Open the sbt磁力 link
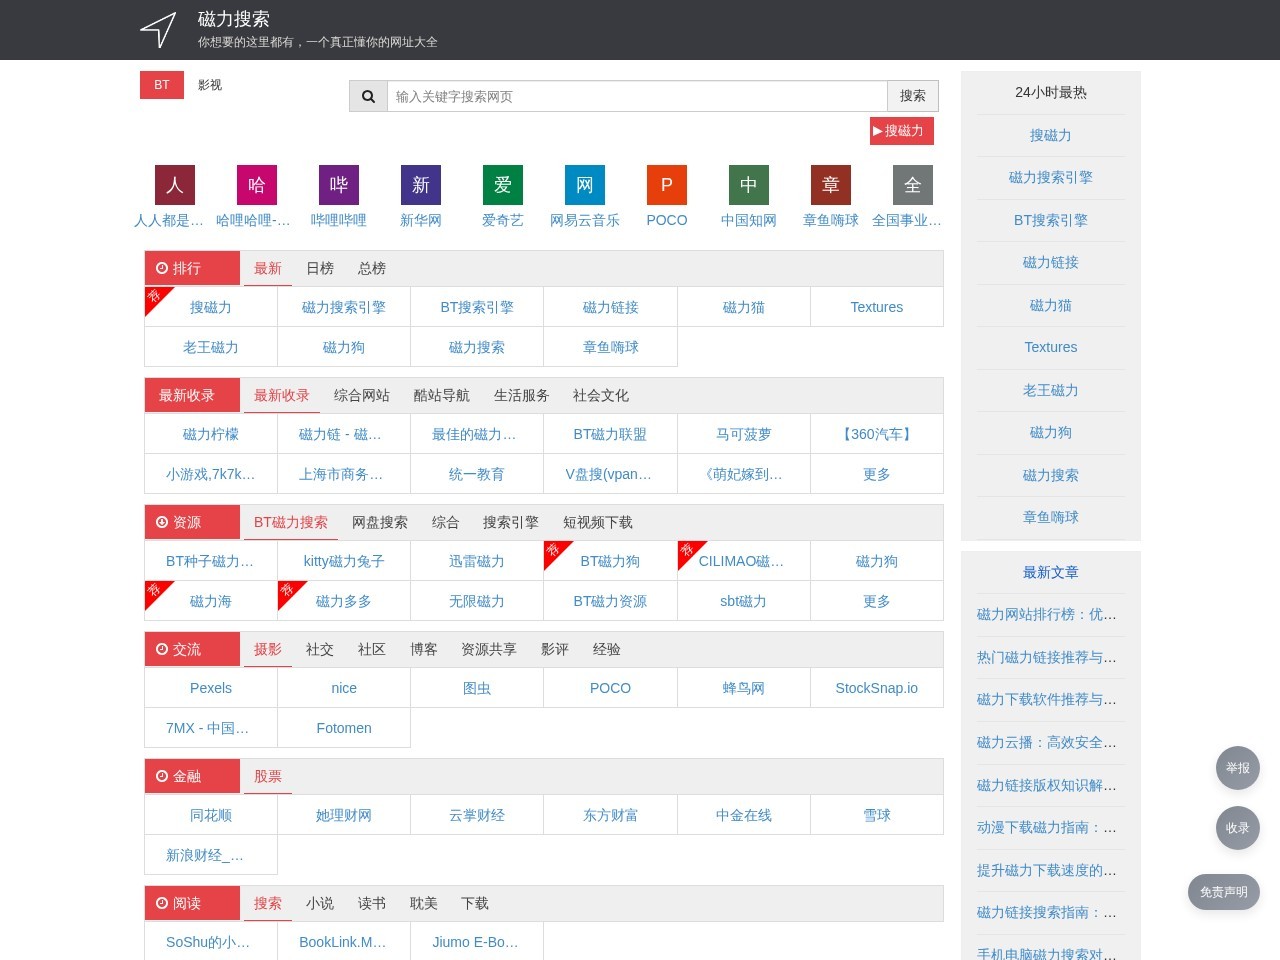1280x960 pixels. tap(744, 601)
